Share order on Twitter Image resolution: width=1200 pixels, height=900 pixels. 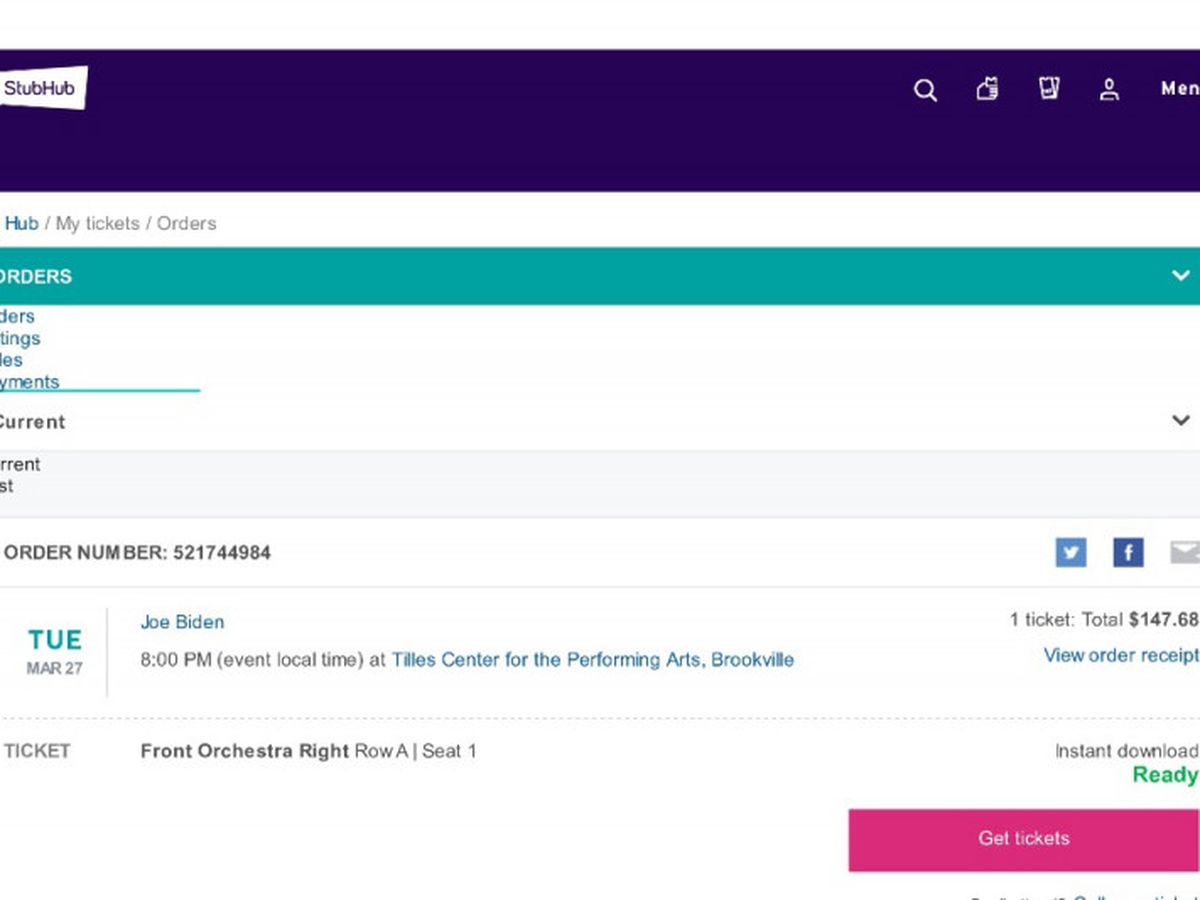[1070, 552]
